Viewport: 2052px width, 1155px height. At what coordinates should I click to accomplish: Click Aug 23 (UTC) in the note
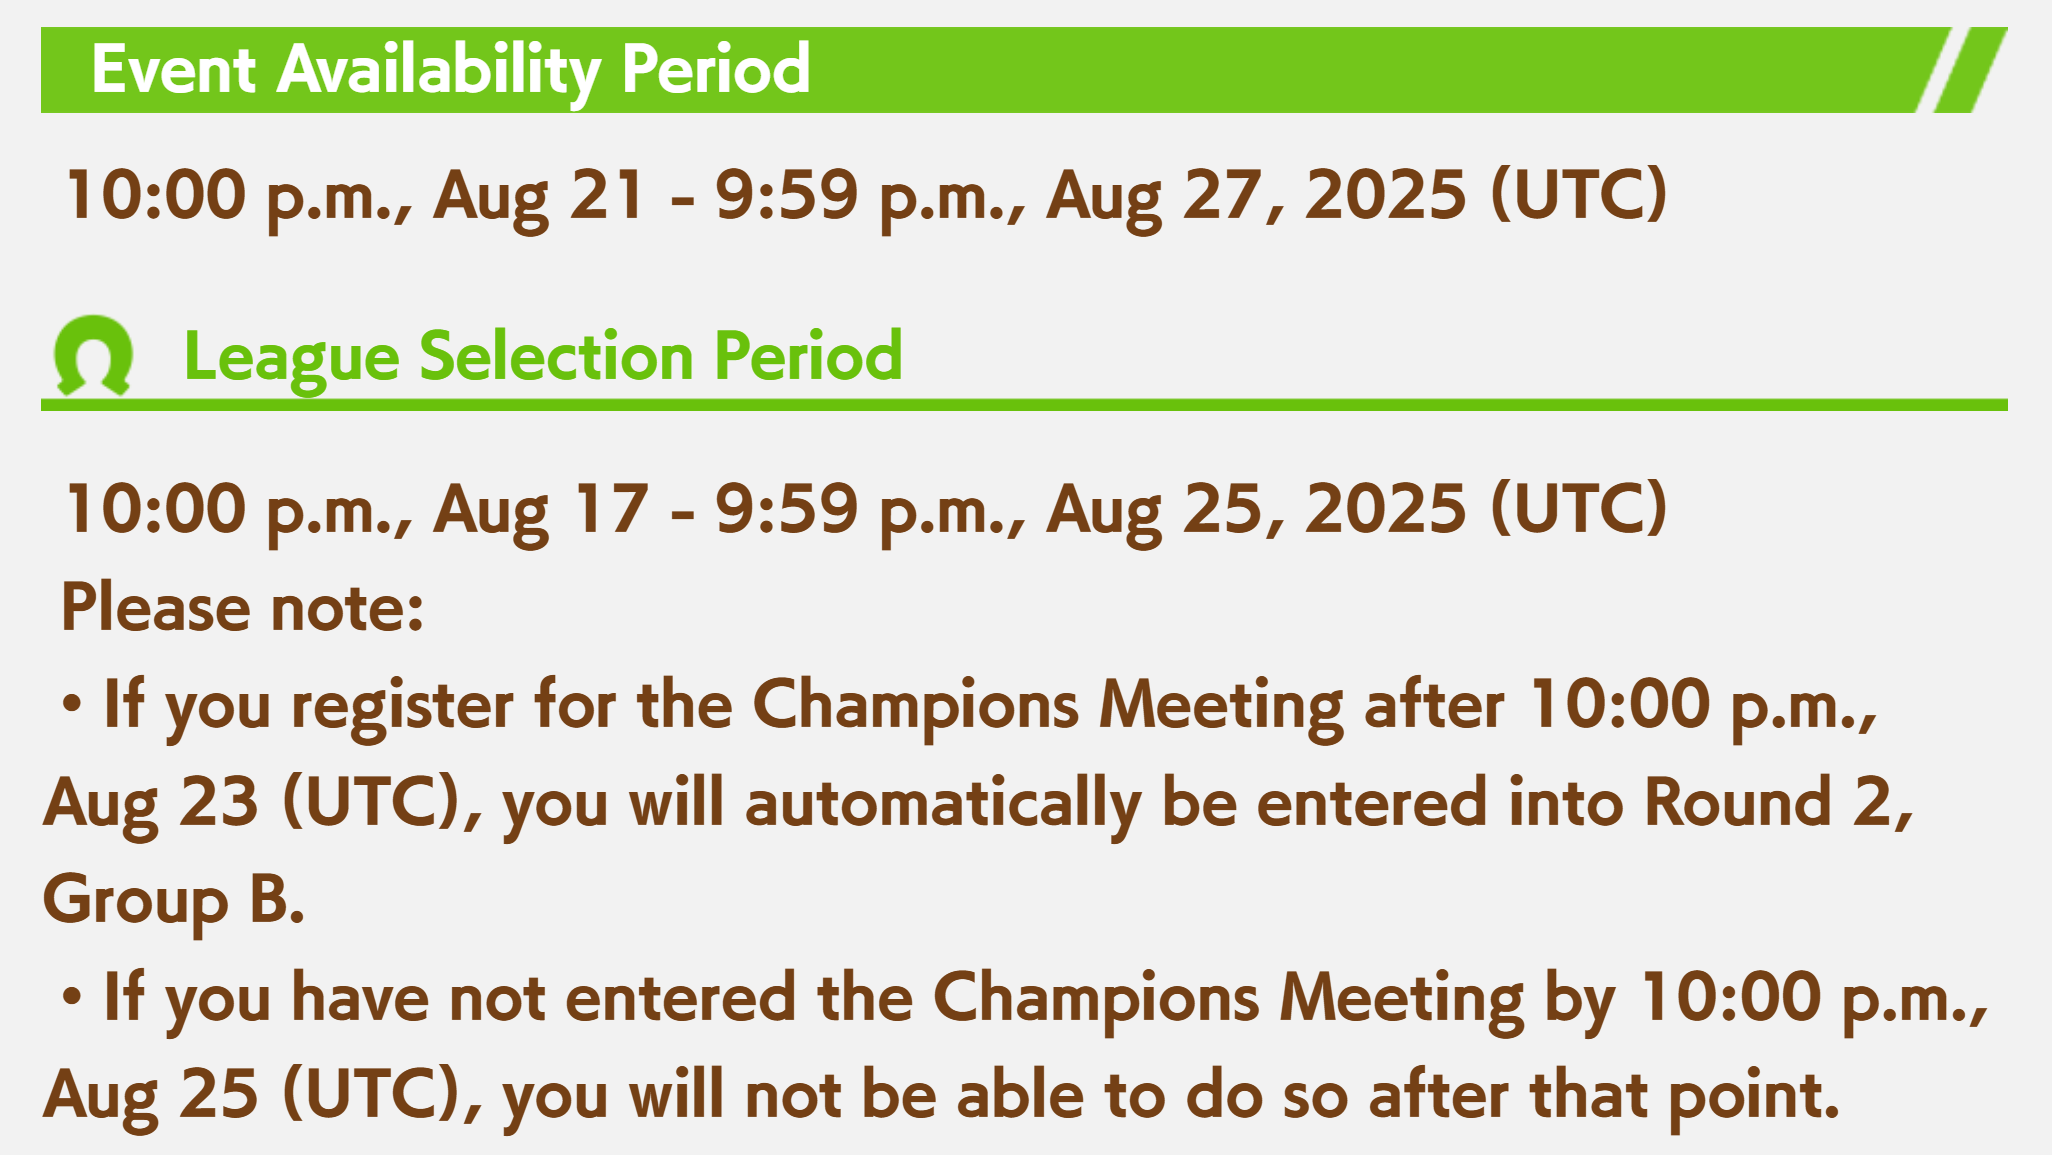tap(252, 803)
